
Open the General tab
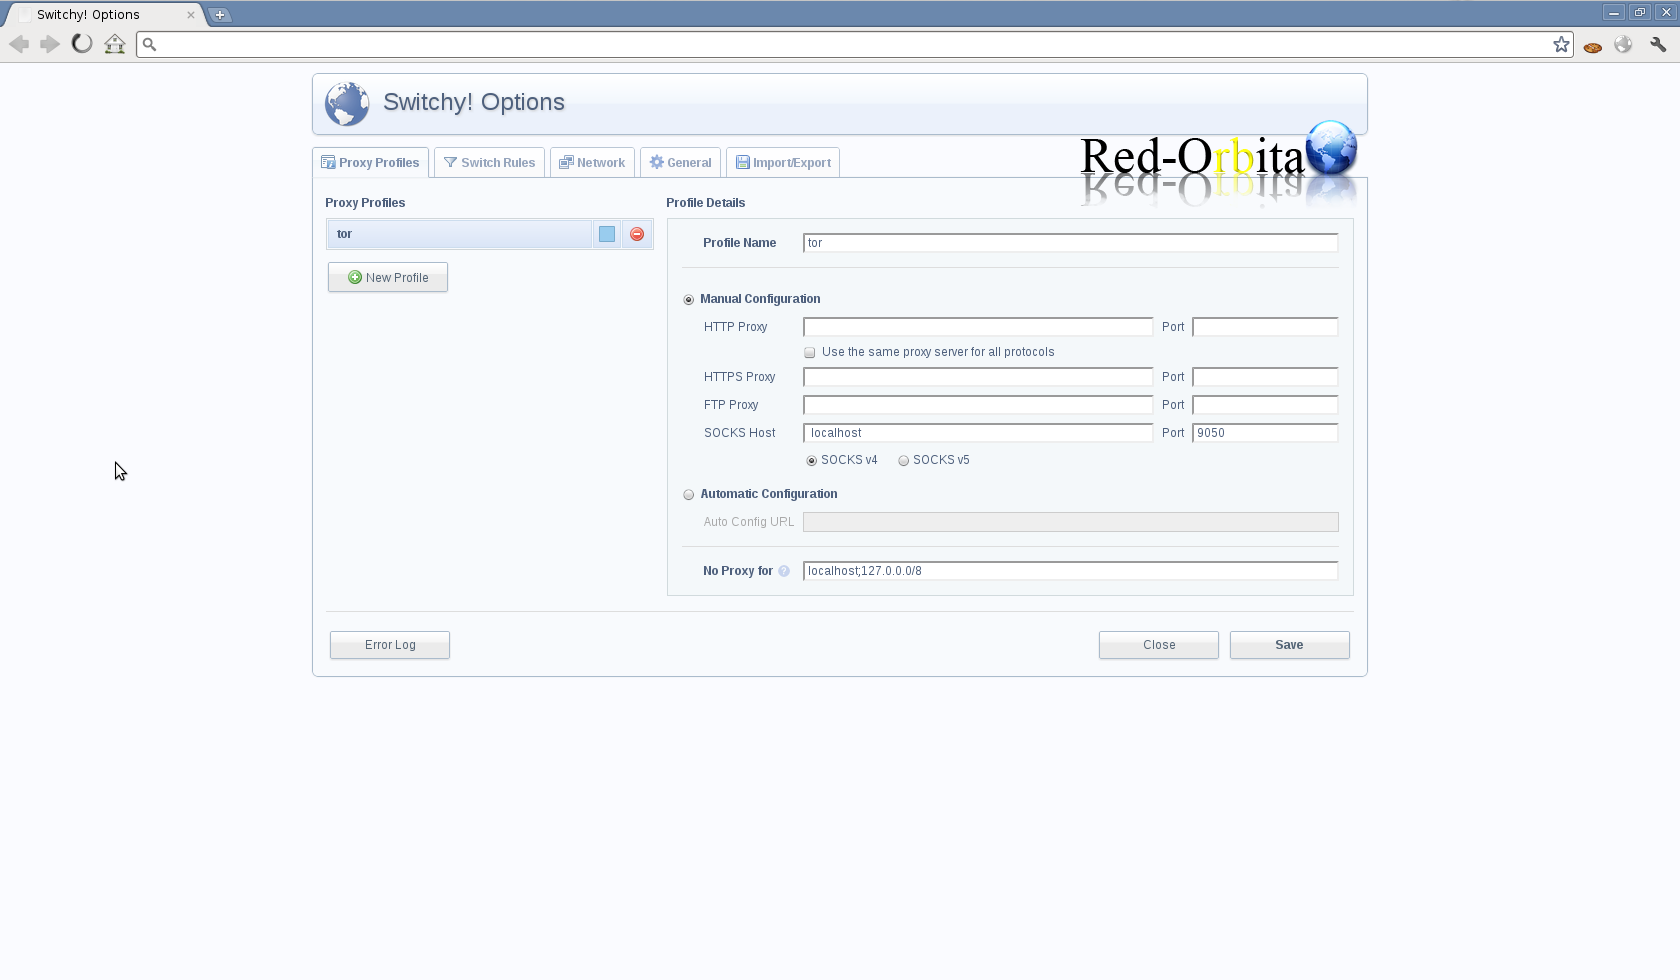pyautogui.click(x=681, y=163)
